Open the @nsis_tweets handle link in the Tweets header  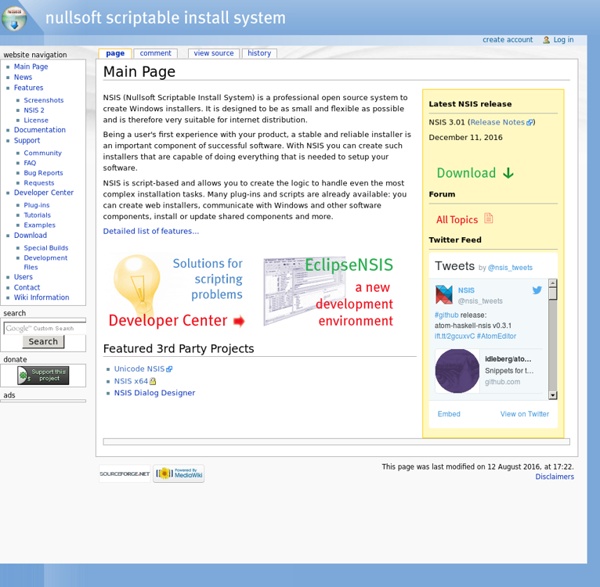click(510, 267)
